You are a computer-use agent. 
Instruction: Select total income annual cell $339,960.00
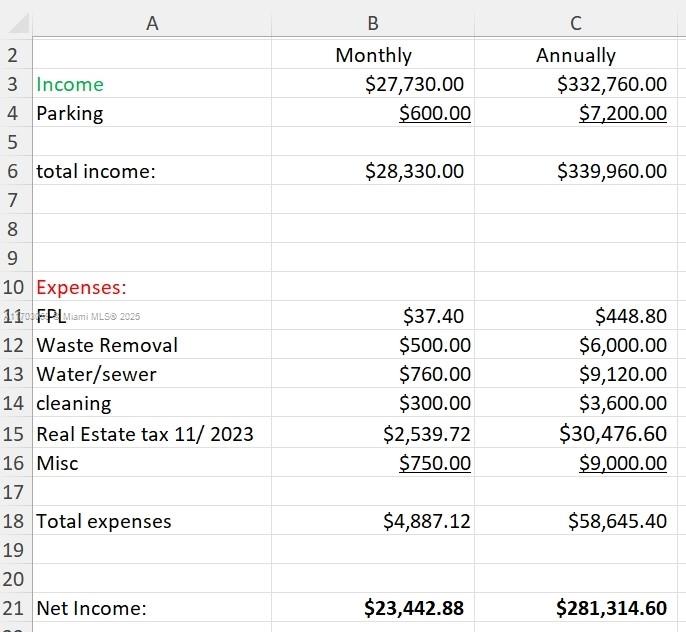click(611, 171)
